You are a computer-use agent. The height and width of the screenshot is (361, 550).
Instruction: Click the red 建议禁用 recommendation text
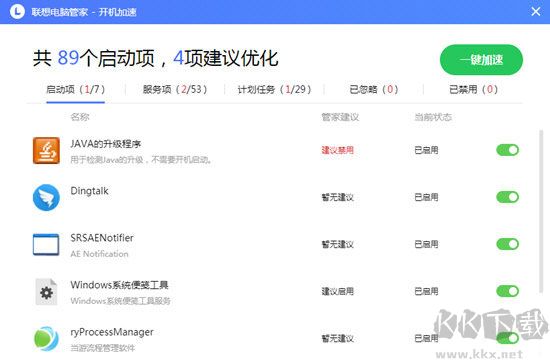(337, 150)
